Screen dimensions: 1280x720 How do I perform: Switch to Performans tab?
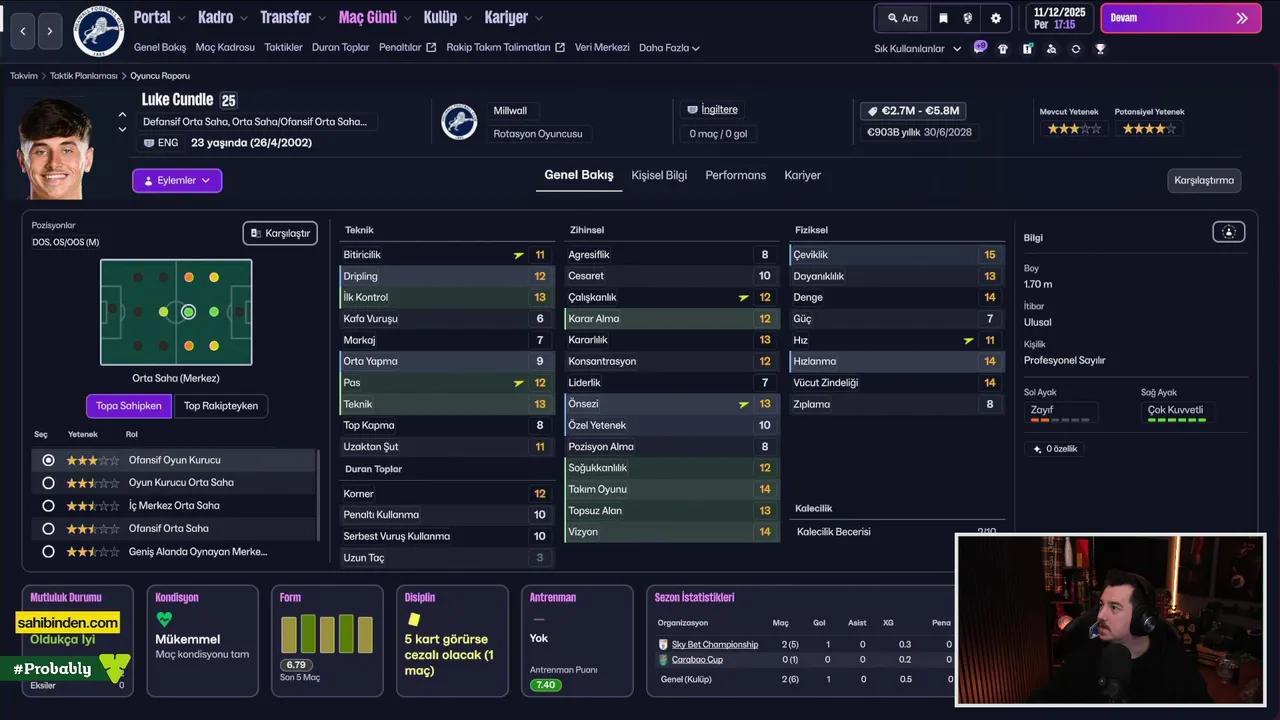(736, 175)
